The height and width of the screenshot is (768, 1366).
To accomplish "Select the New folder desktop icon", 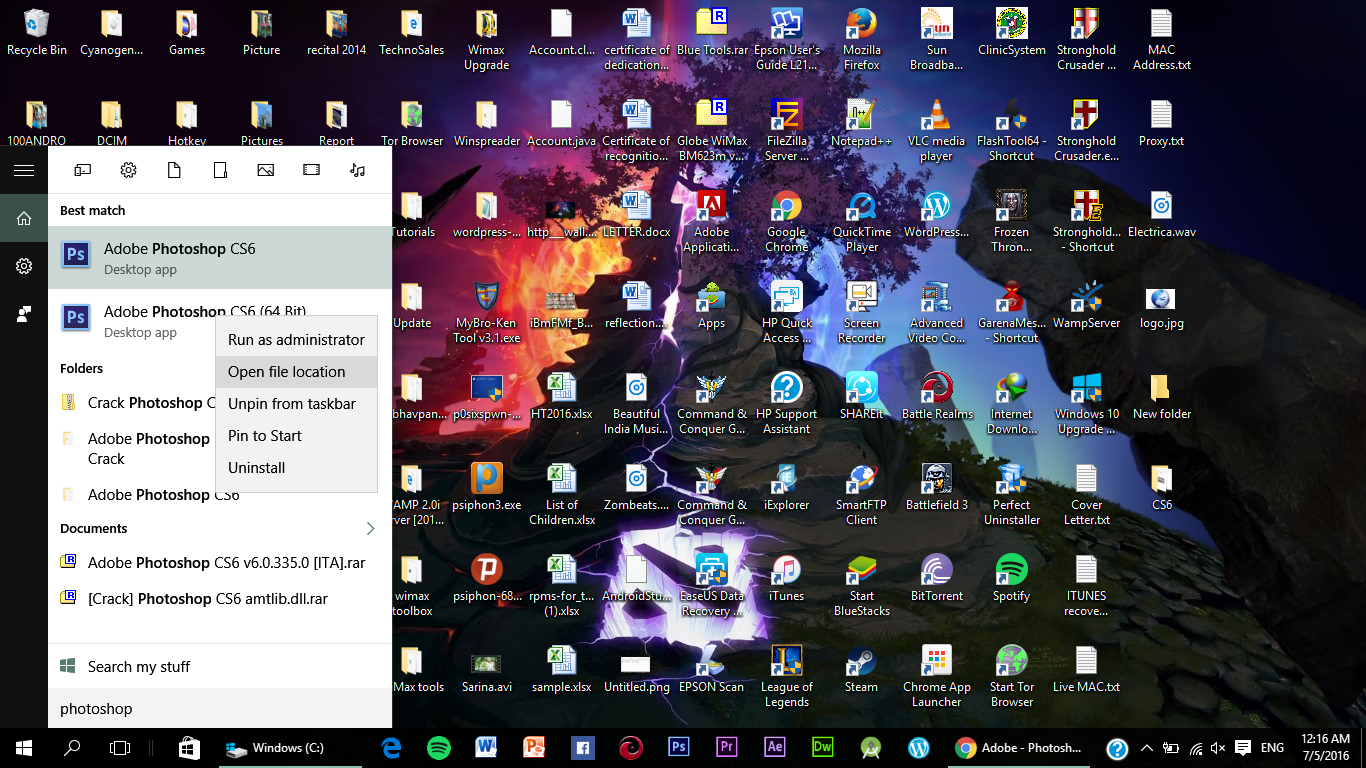I will pos(1161,398).
